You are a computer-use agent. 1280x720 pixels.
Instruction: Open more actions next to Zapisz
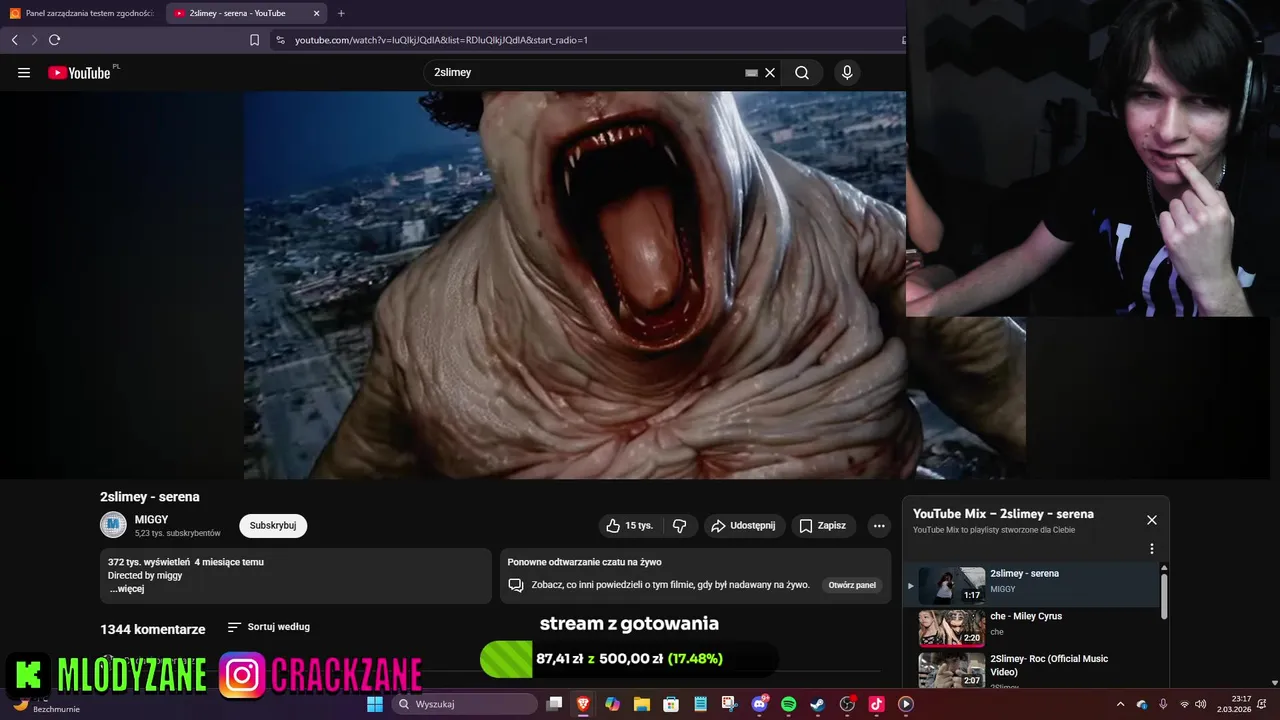click(879, 525)
